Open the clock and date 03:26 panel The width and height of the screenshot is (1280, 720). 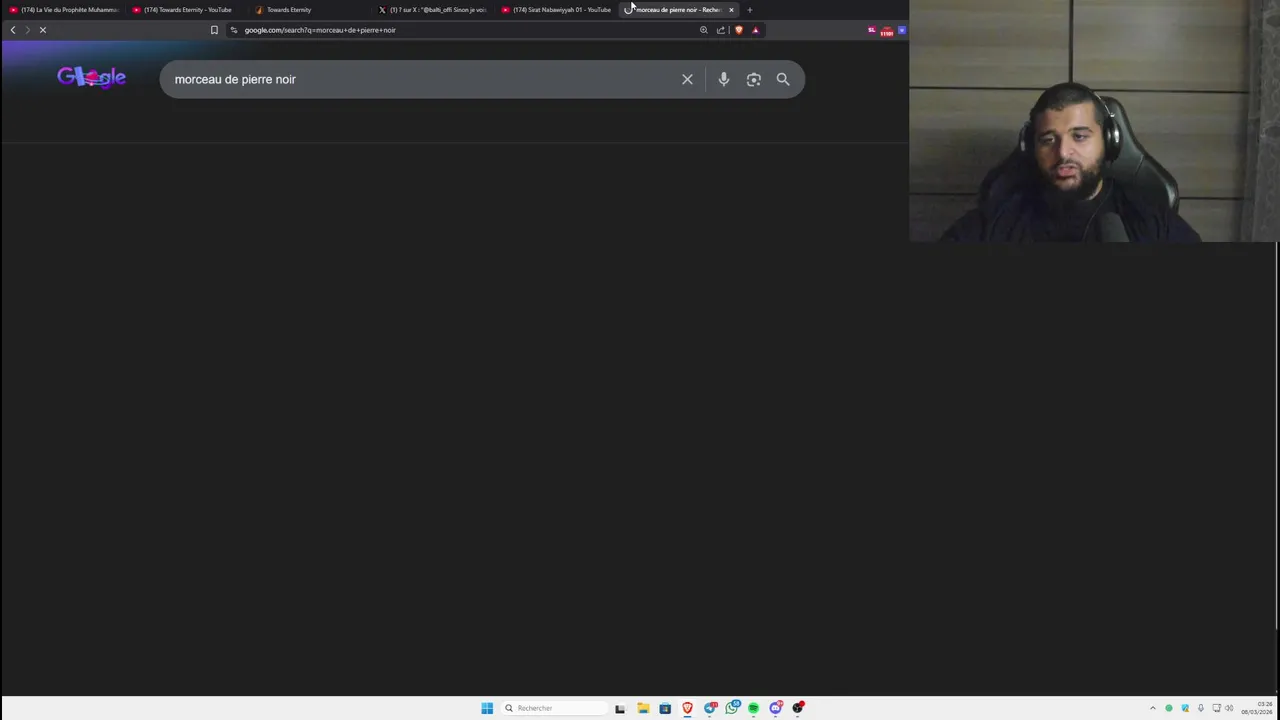[x=1258, y=708]
